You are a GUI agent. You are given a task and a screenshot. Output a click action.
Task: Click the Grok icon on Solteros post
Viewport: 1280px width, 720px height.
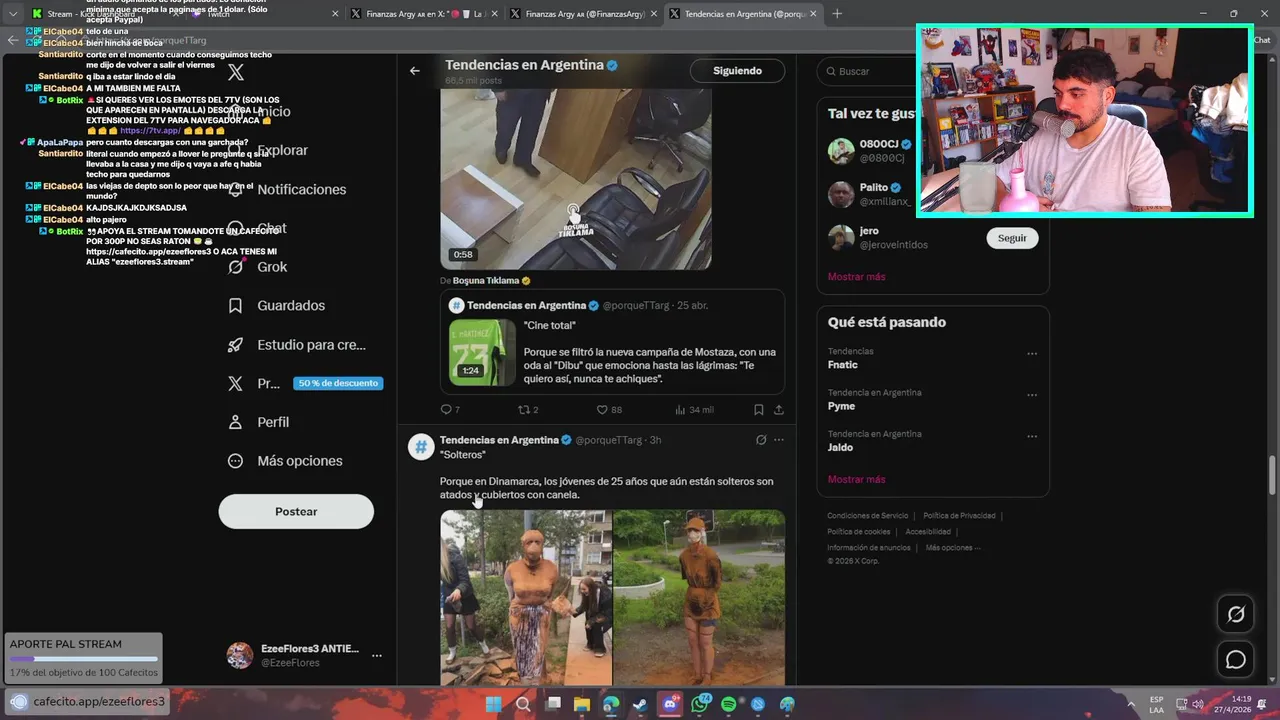(760, 440)
